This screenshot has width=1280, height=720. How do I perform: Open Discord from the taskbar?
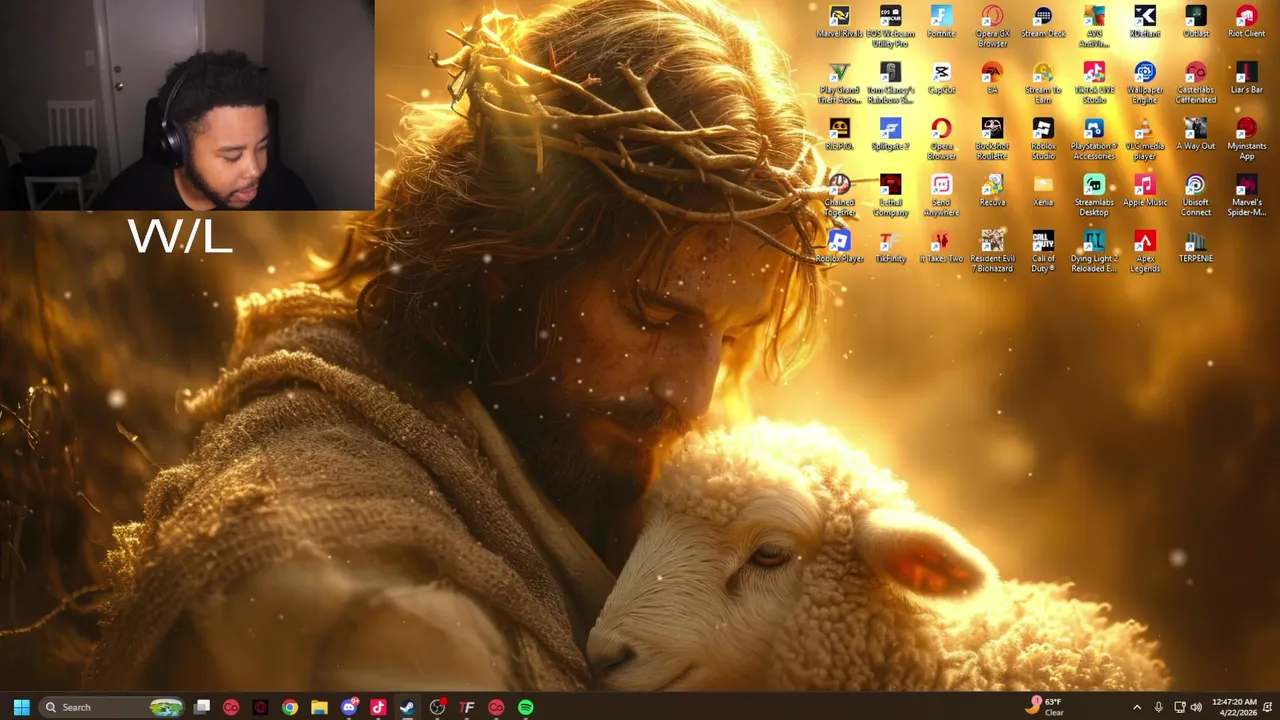pyautogui.click(x=349, y=707)
